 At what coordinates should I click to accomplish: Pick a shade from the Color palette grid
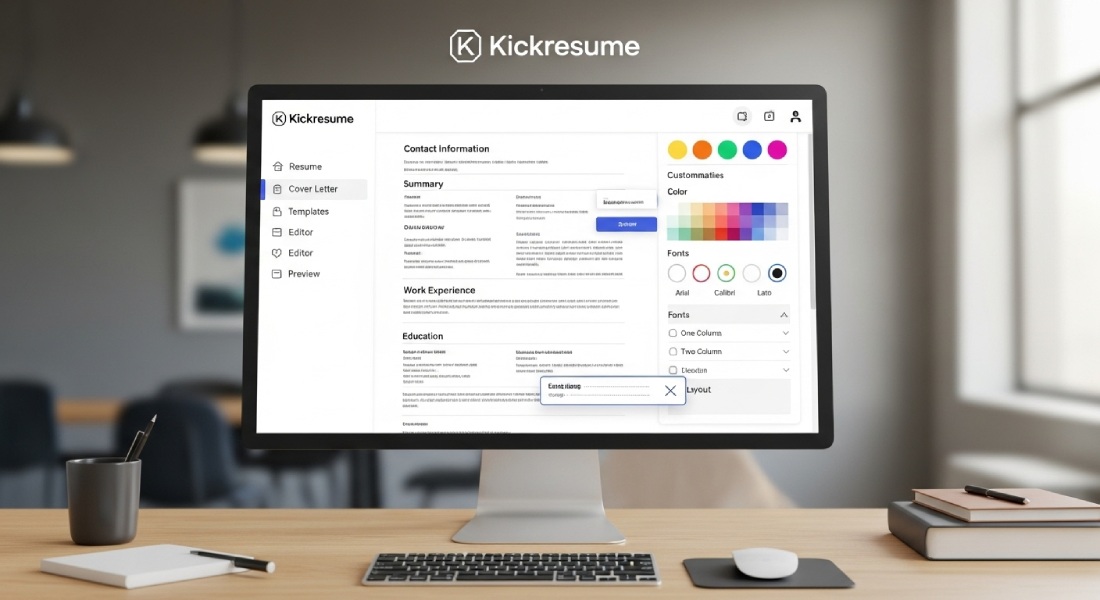pyautogui.click(x=727, y=221)
